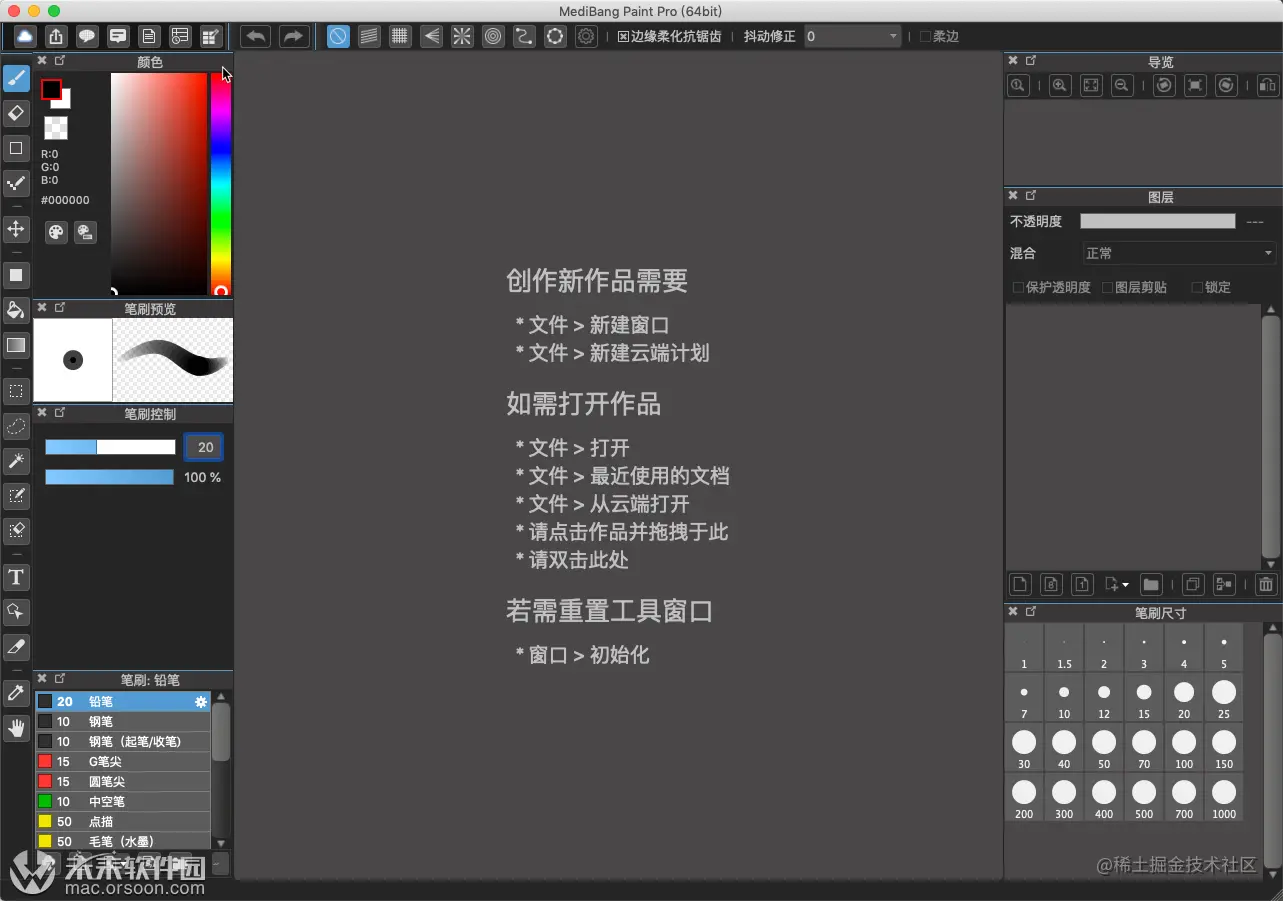The height and width of the screenshot is (901, 1283).
Task: Select the 中空笔 brush
Action: (123, 802)
